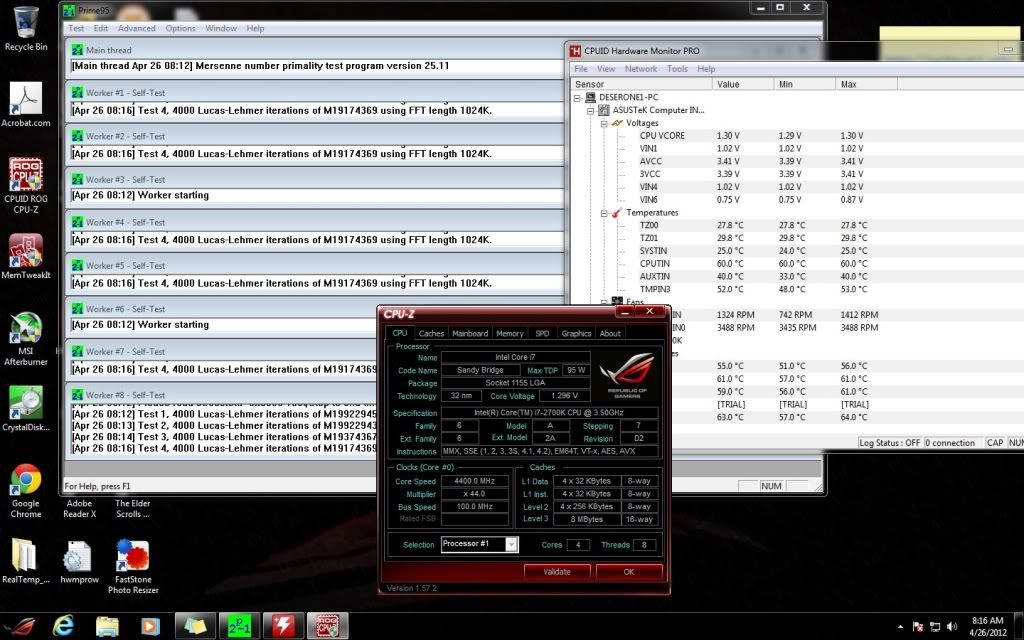
Task: Click the Min column header
Action: (x=805, y=84)
